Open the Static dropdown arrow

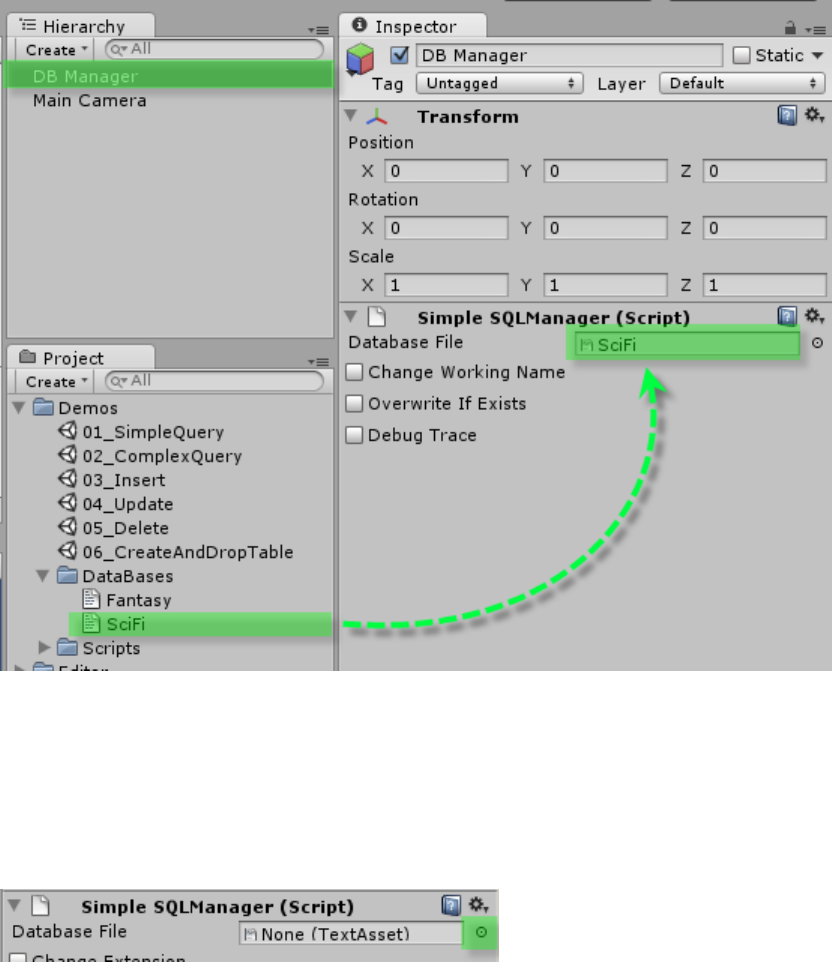tap(817, 55)
